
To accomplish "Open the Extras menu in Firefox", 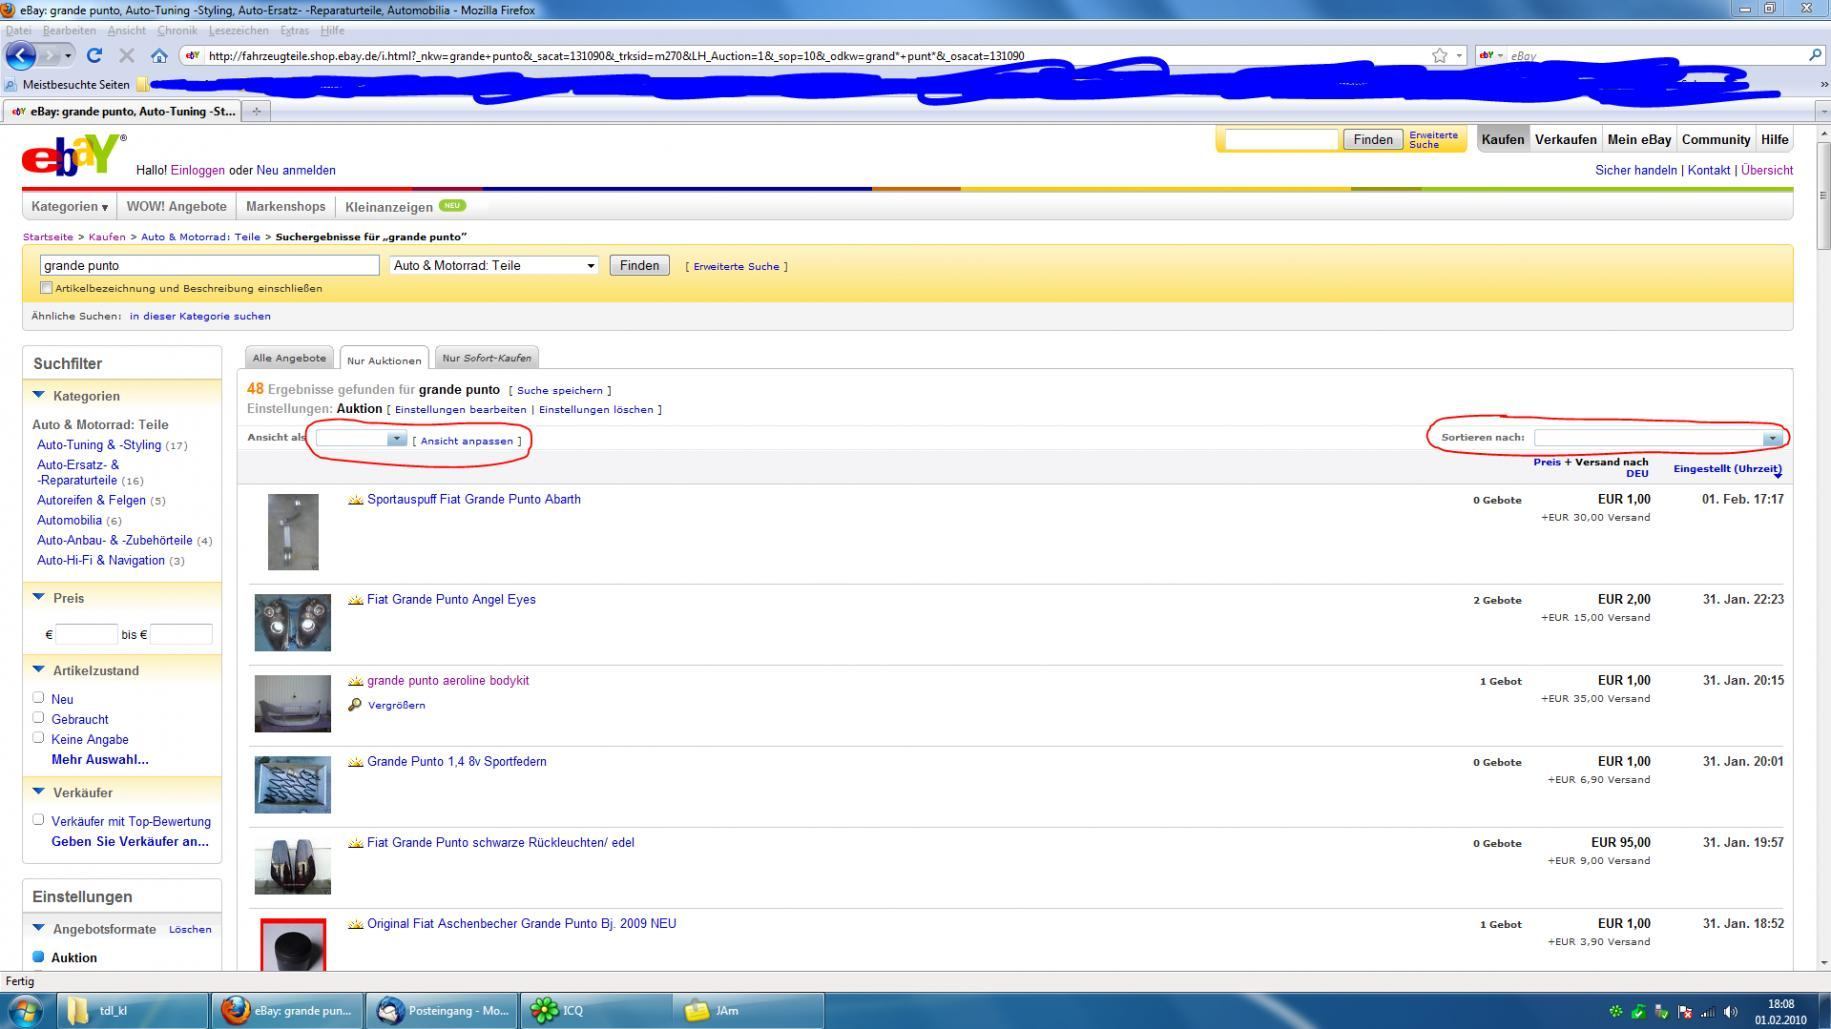I will click(294, 30).
